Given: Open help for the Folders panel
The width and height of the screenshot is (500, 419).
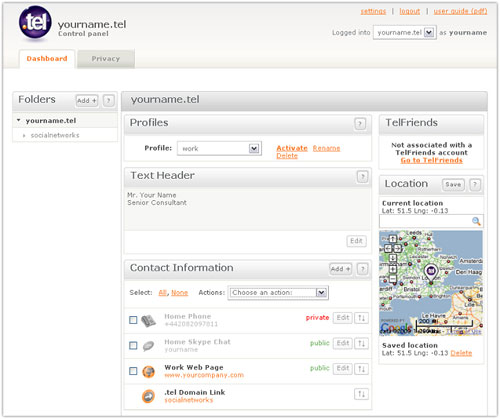Looking at the screenshot, I should [108, 100].
